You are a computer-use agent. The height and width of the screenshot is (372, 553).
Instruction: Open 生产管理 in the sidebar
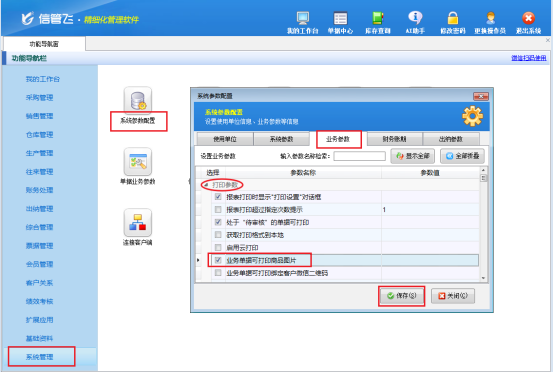tap(39, 153)
